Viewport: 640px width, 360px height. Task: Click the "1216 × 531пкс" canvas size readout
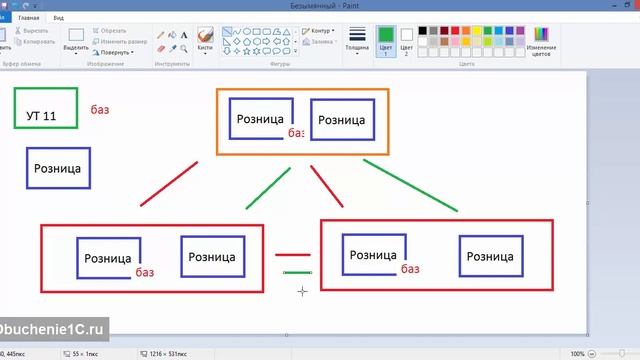point(168,354)
